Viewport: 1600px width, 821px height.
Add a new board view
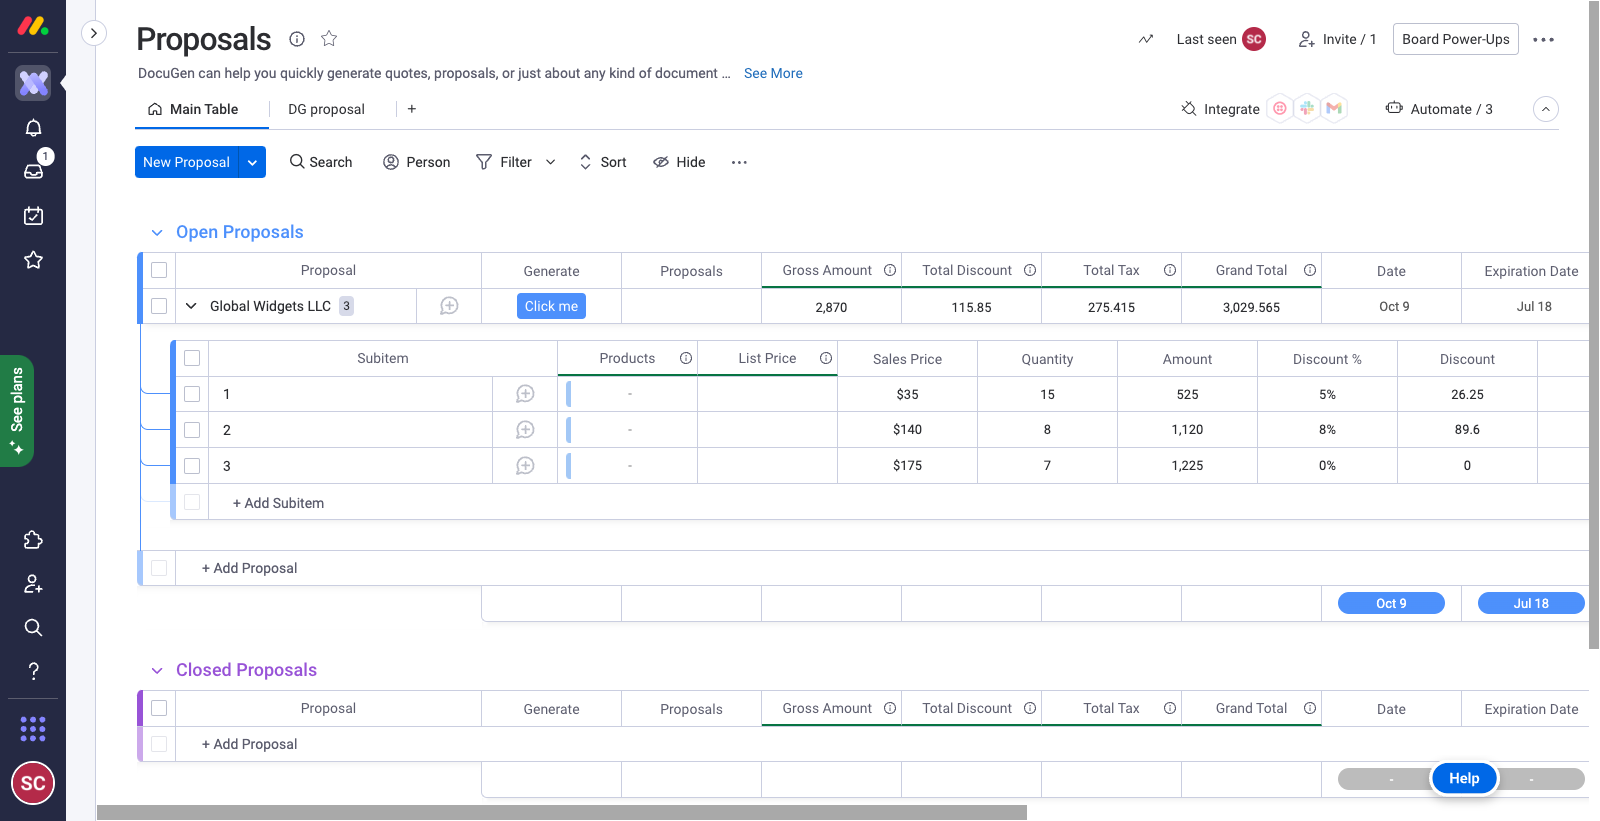pos(411,109)
